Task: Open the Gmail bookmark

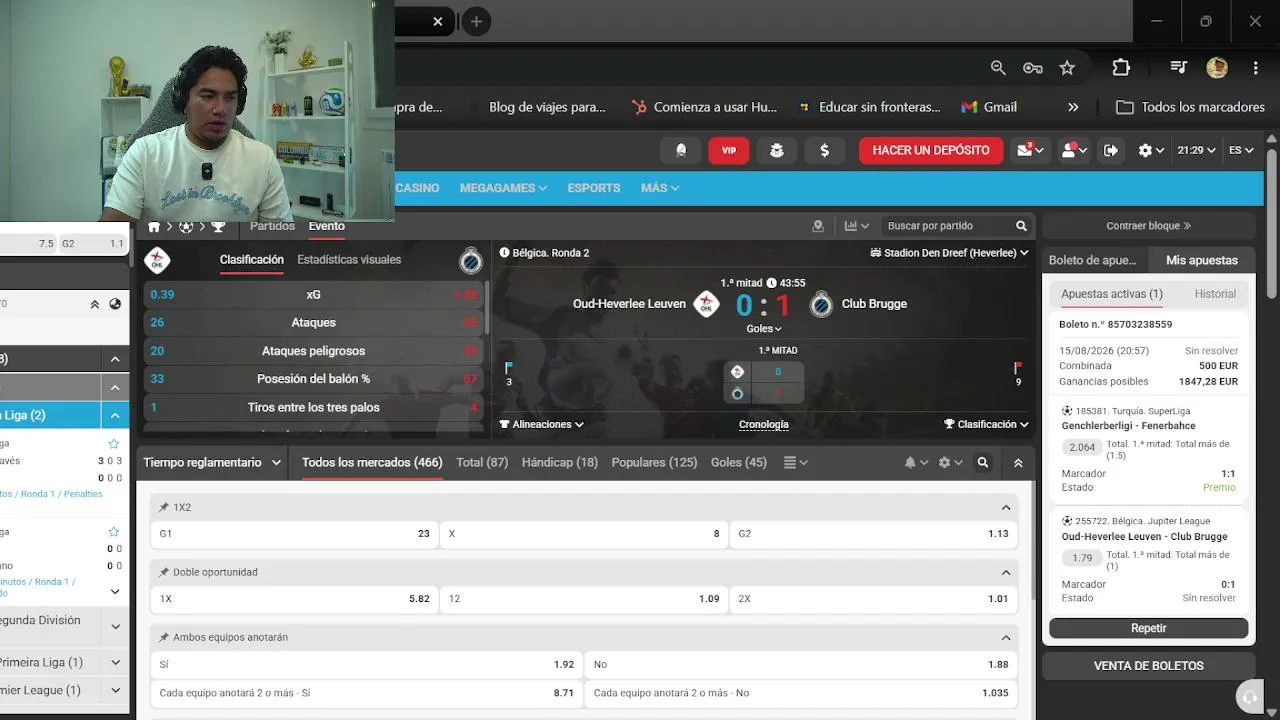Action: tap(989, 107)
